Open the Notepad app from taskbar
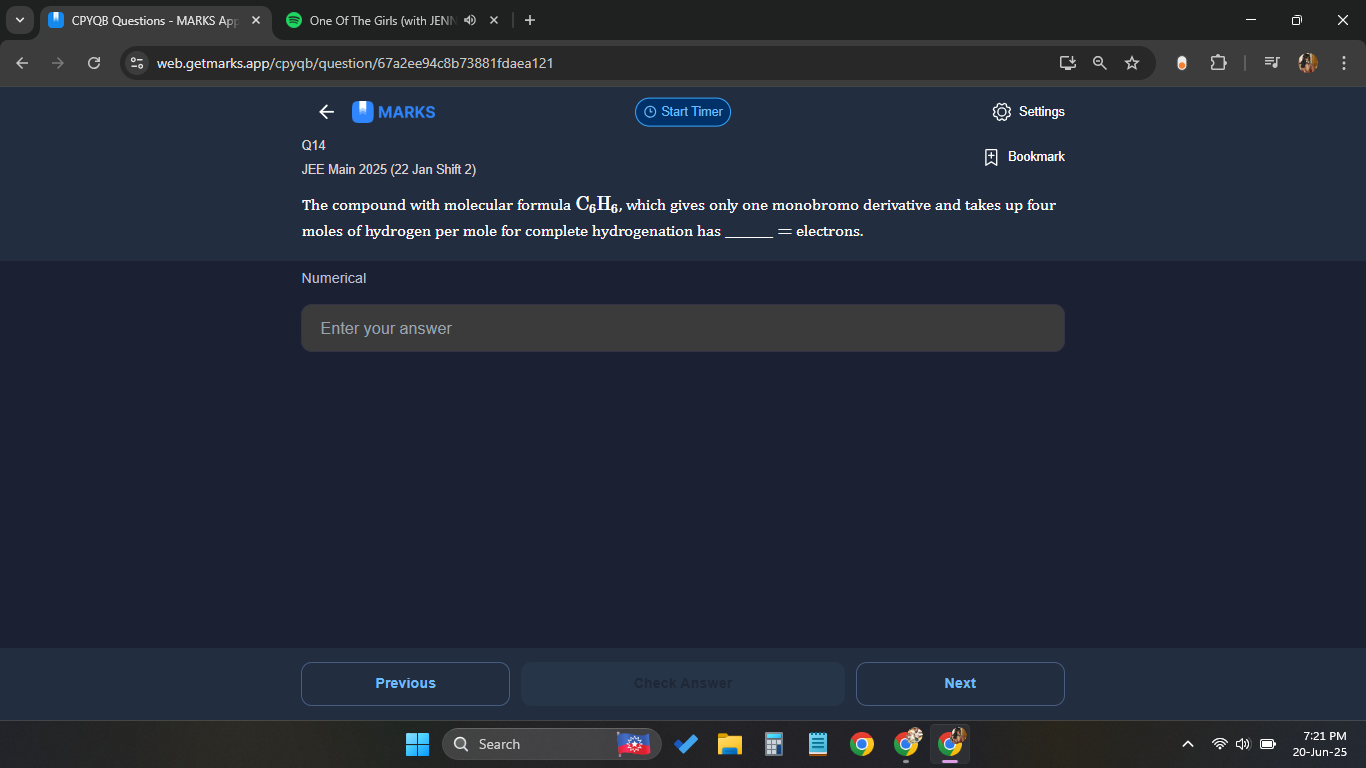This screenshot has width=1366, height=768. tap(818, 744)
